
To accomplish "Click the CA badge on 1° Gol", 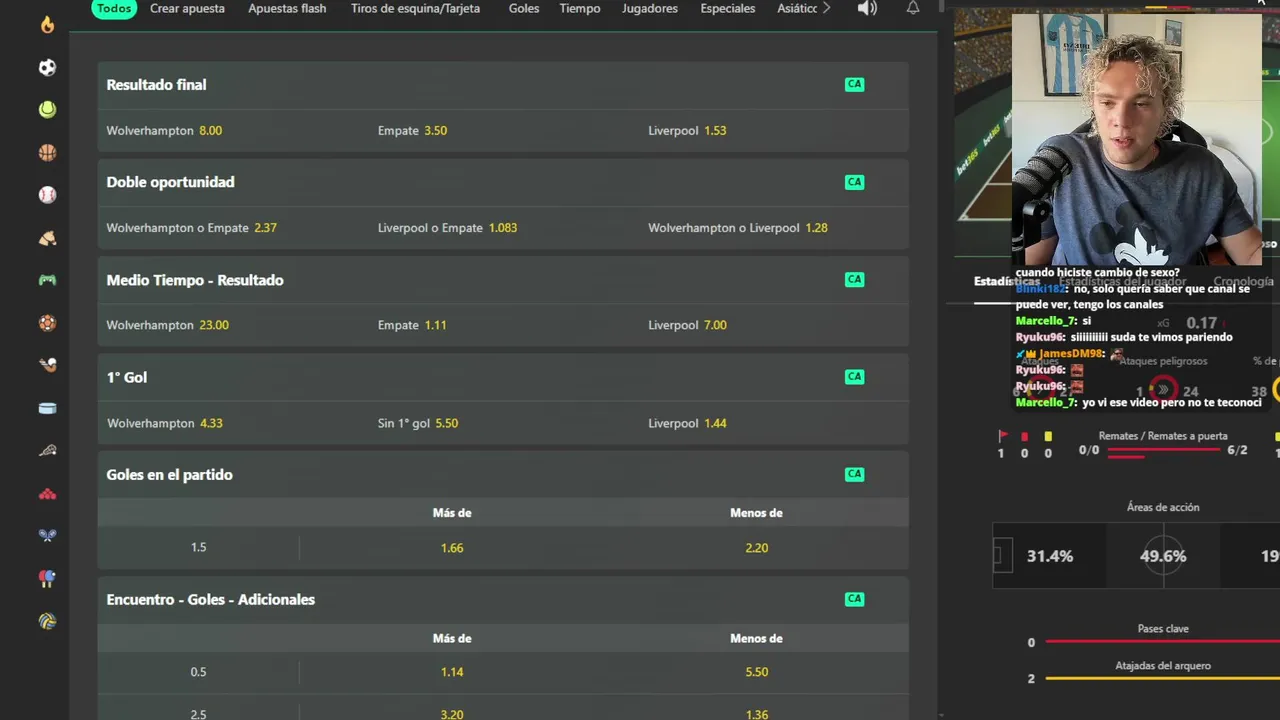I will 854,377.
